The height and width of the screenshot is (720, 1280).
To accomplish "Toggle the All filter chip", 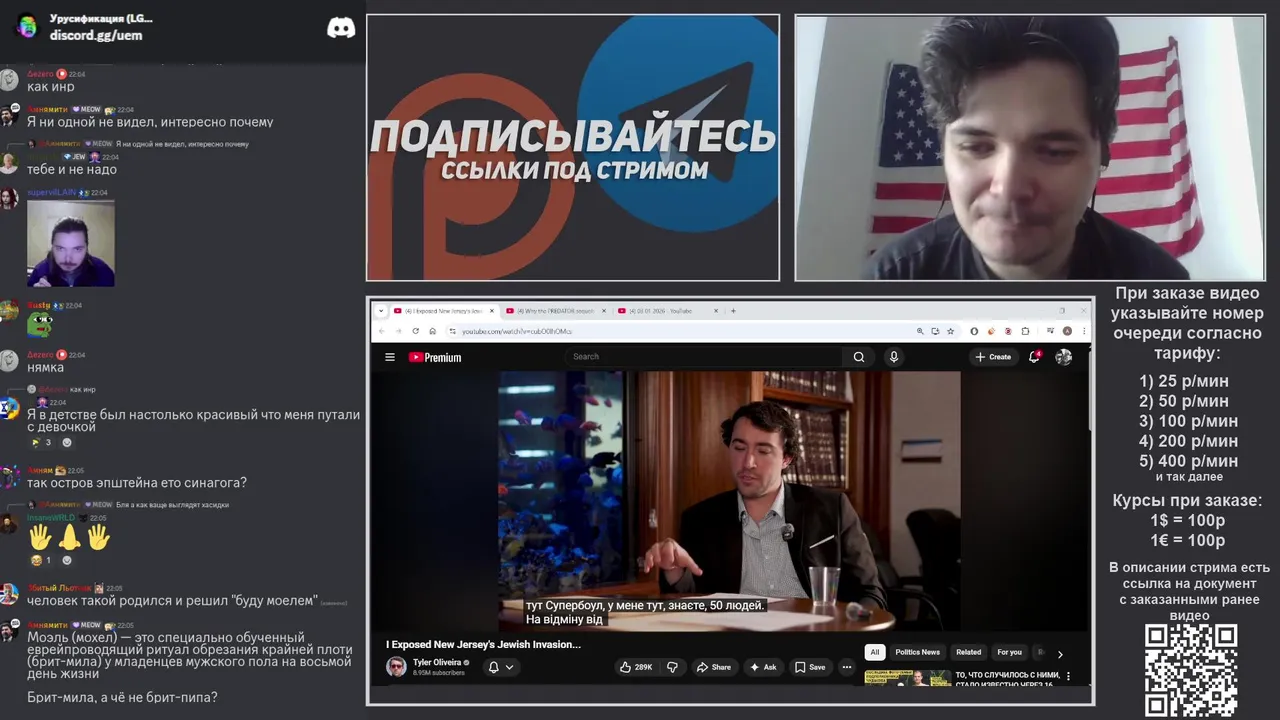I will coord(875,652).
